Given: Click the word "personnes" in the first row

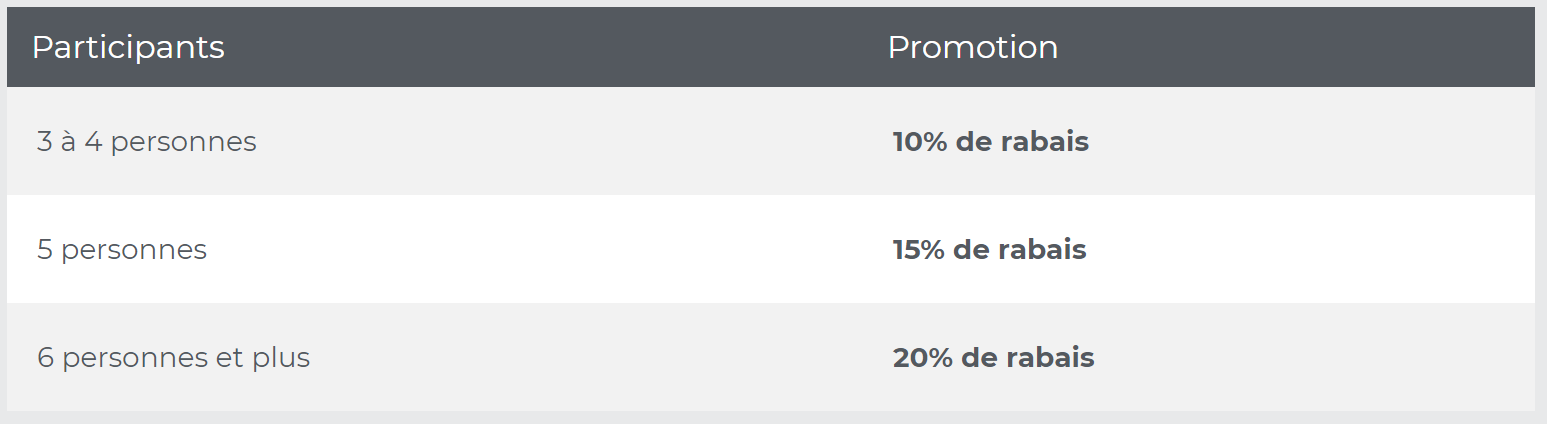Looking at the screenshot, I should point(183,143).
